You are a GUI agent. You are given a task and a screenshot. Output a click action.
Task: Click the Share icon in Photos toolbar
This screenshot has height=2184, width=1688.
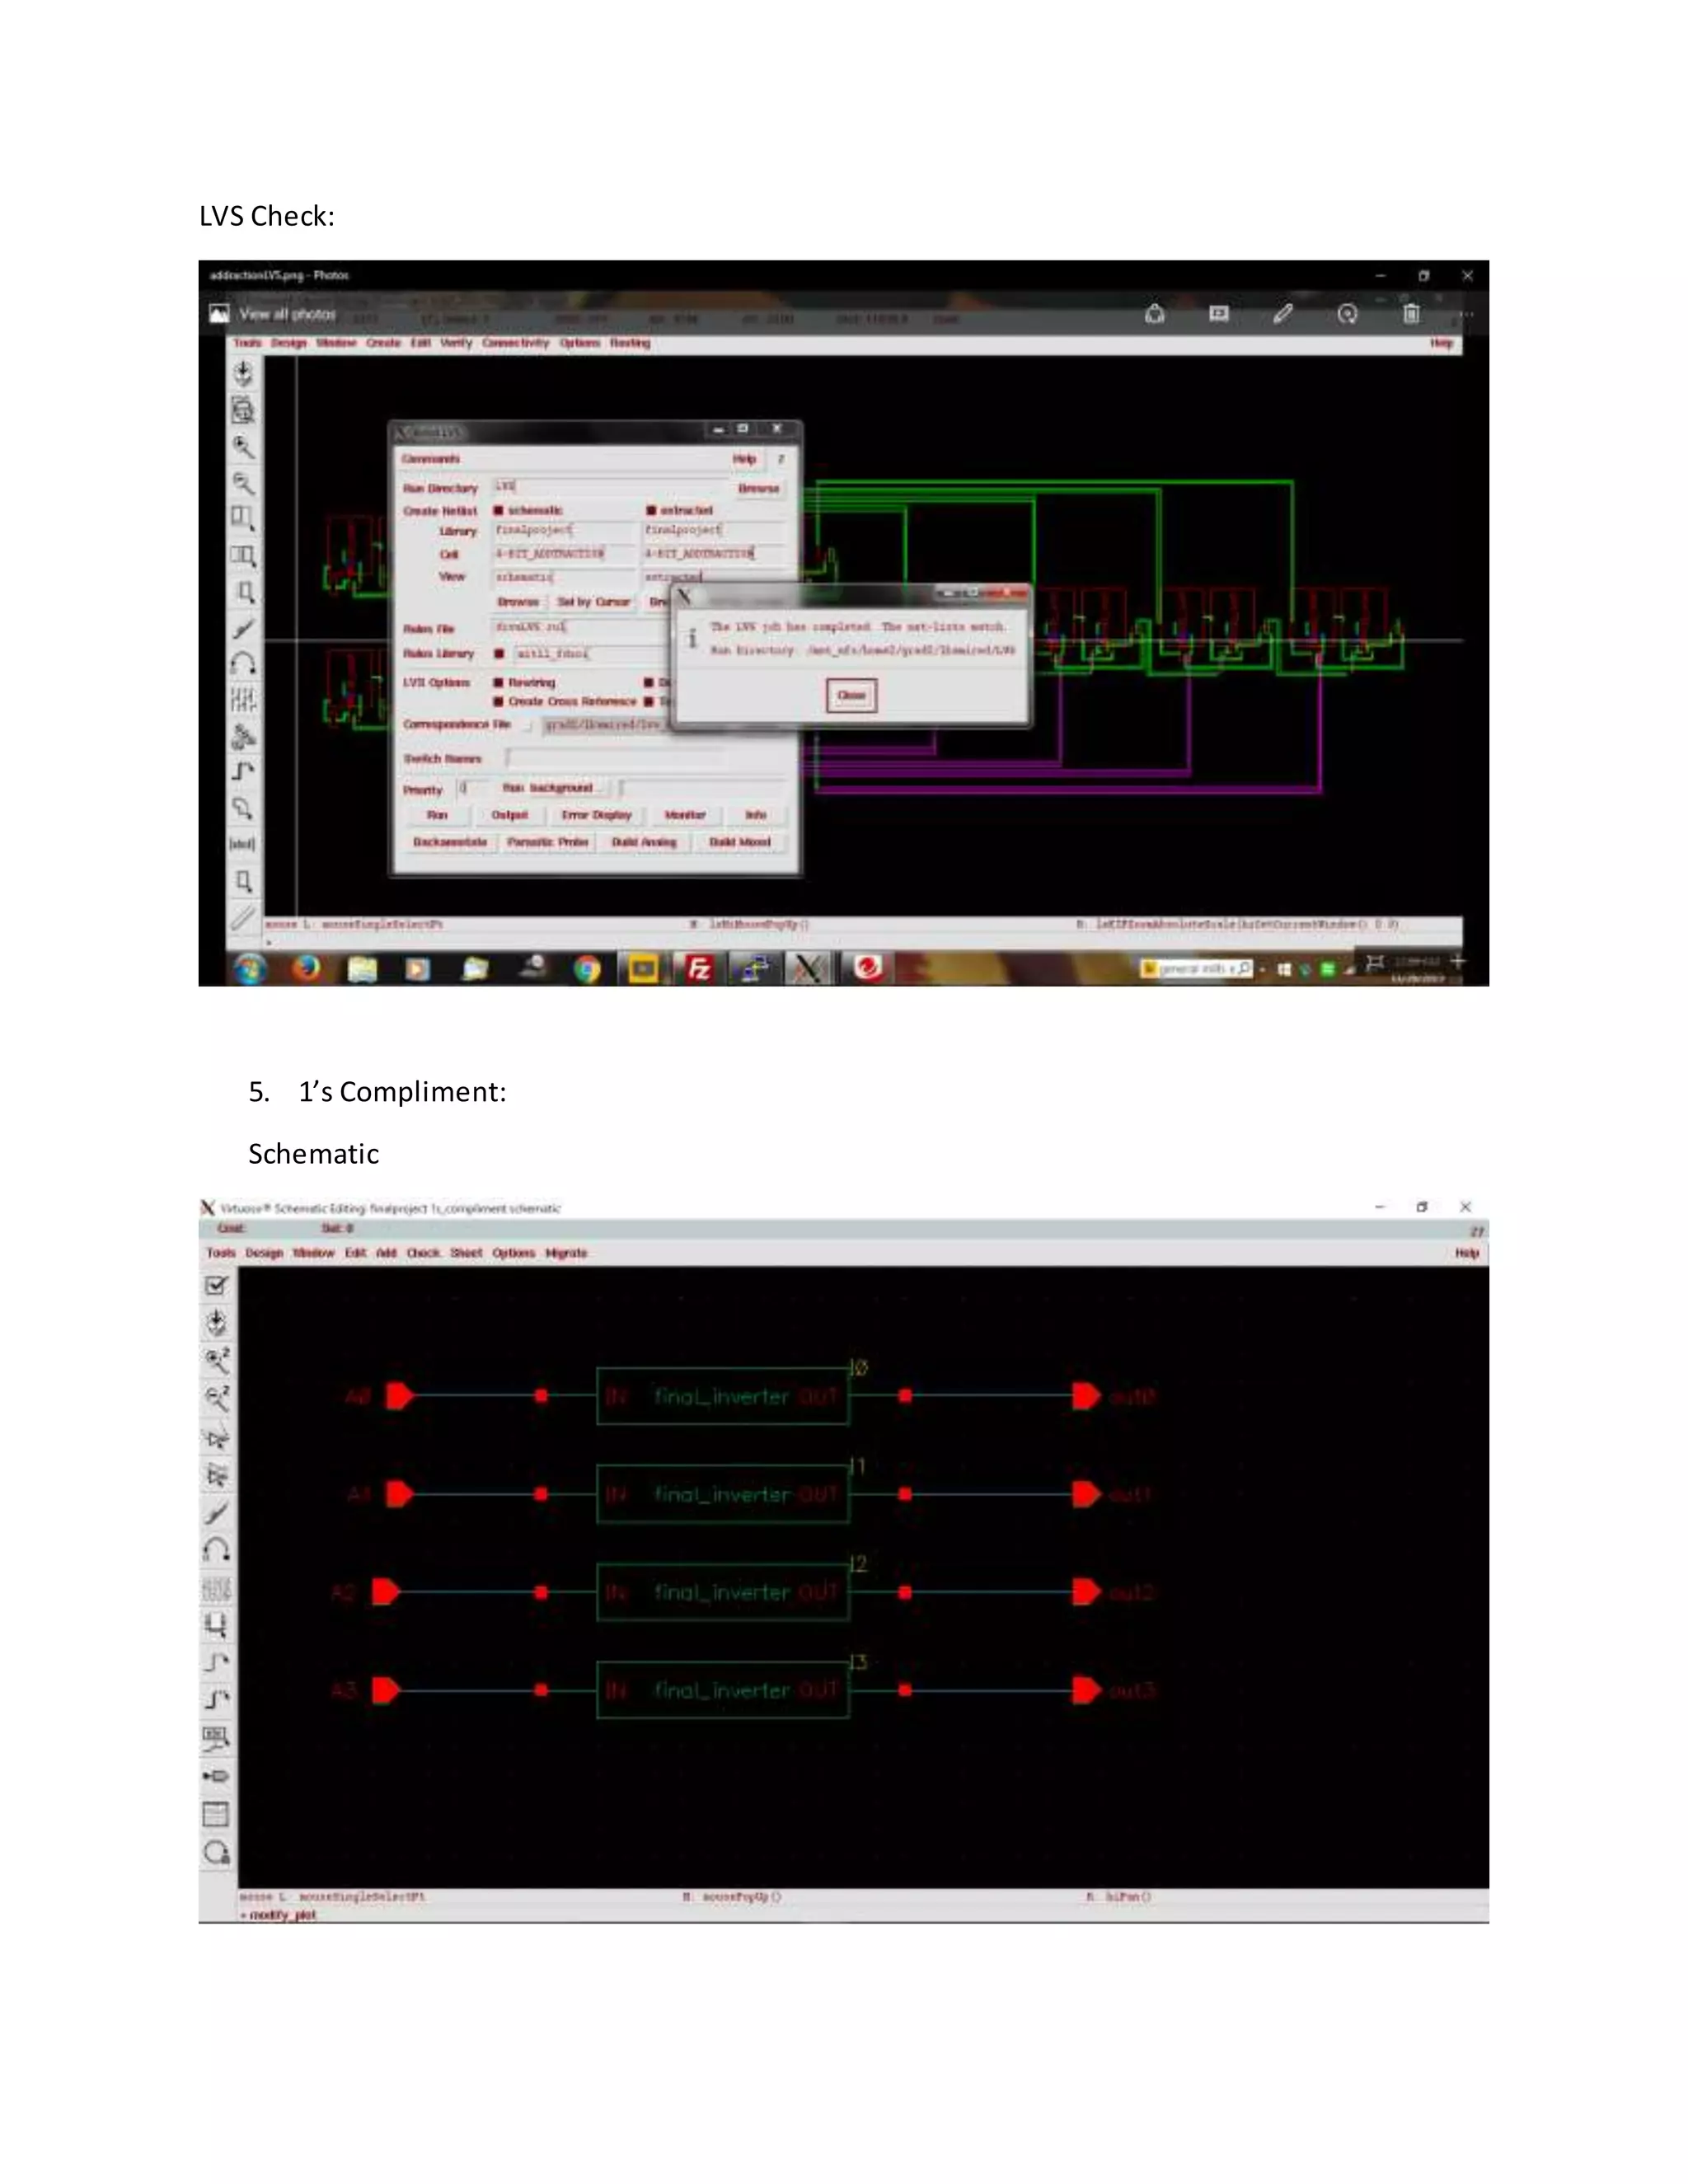(x=1155, y=314)
